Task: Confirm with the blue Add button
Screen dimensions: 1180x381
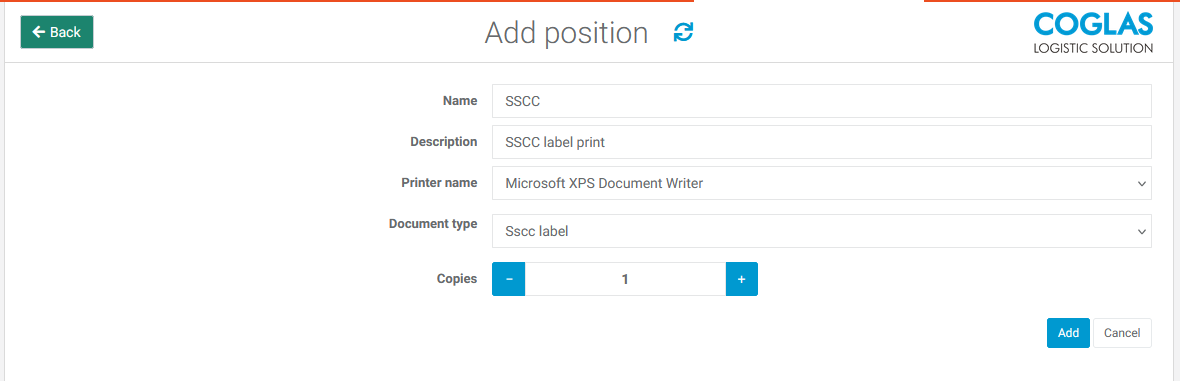Action: tap(1068, 333)
